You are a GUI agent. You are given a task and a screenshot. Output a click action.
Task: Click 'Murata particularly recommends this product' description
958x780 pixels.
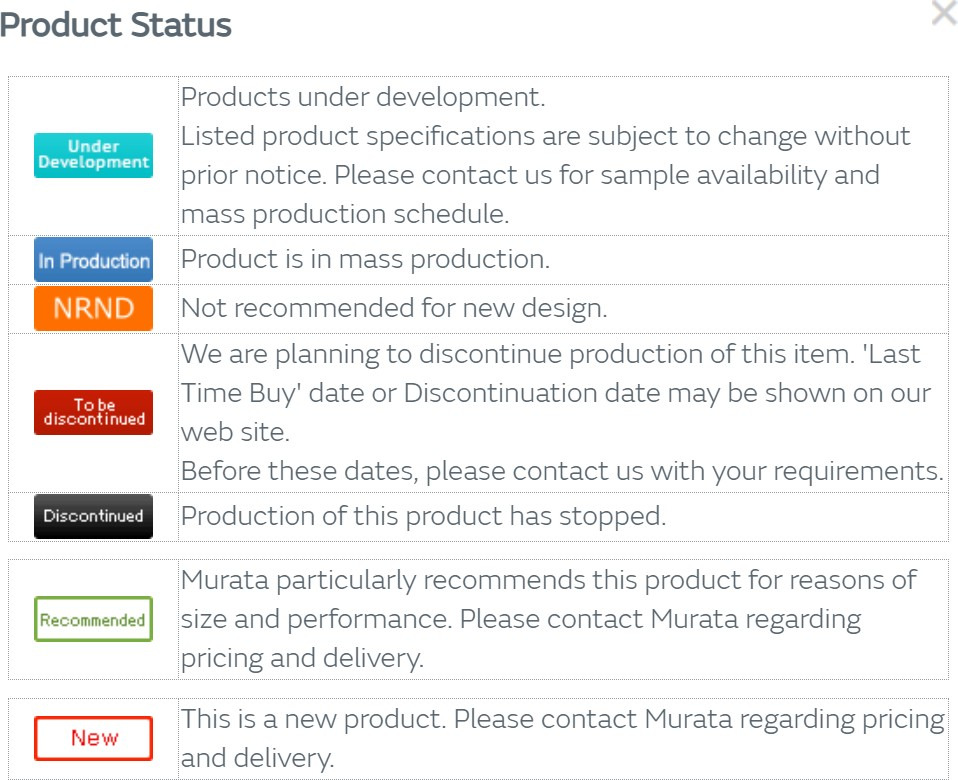(548, 580)
